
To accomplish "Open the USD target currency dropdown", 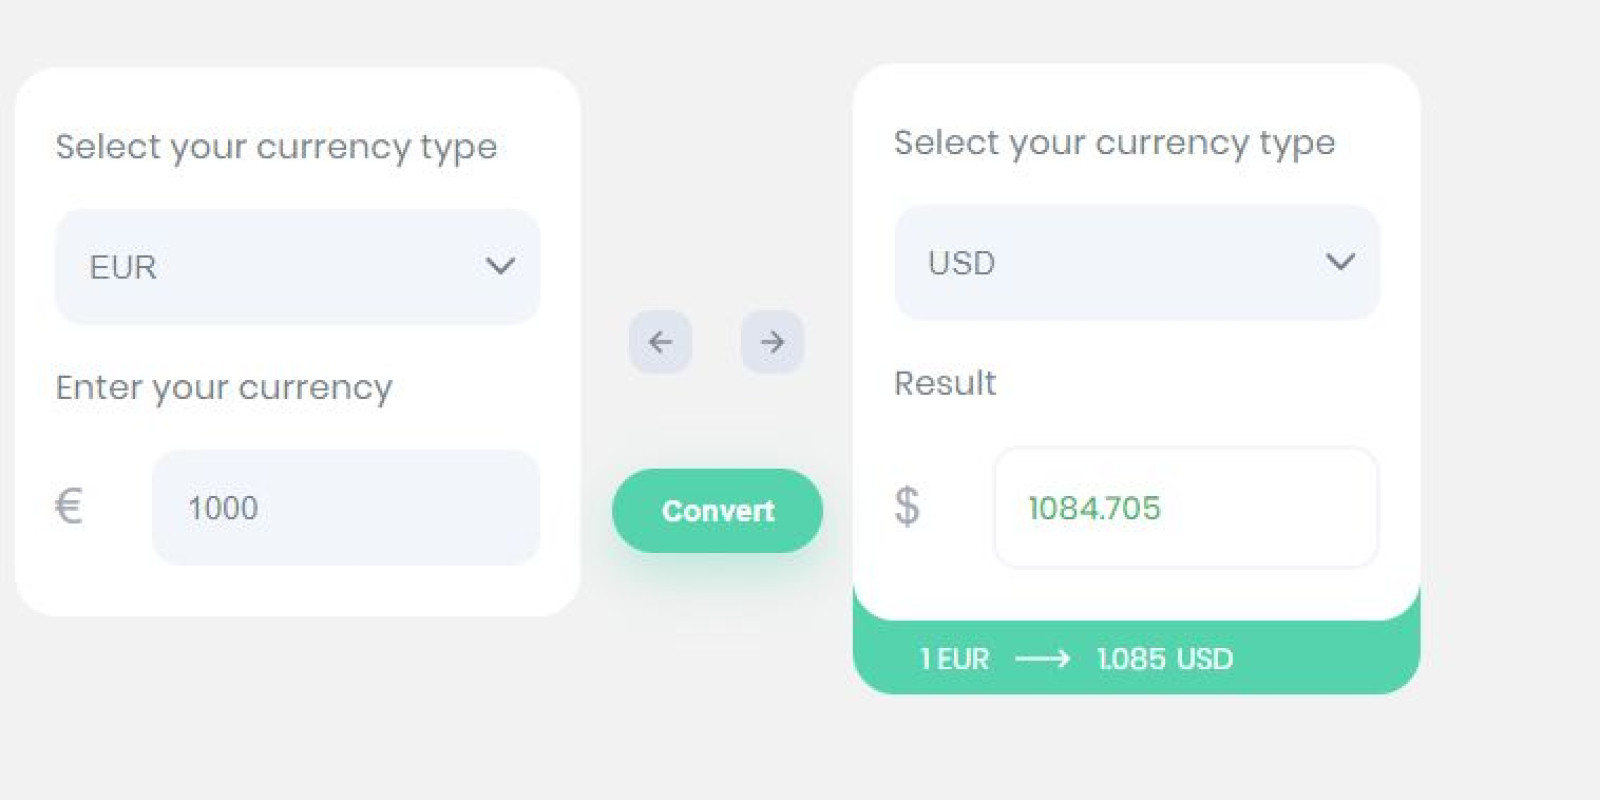I will (1137, 263).
